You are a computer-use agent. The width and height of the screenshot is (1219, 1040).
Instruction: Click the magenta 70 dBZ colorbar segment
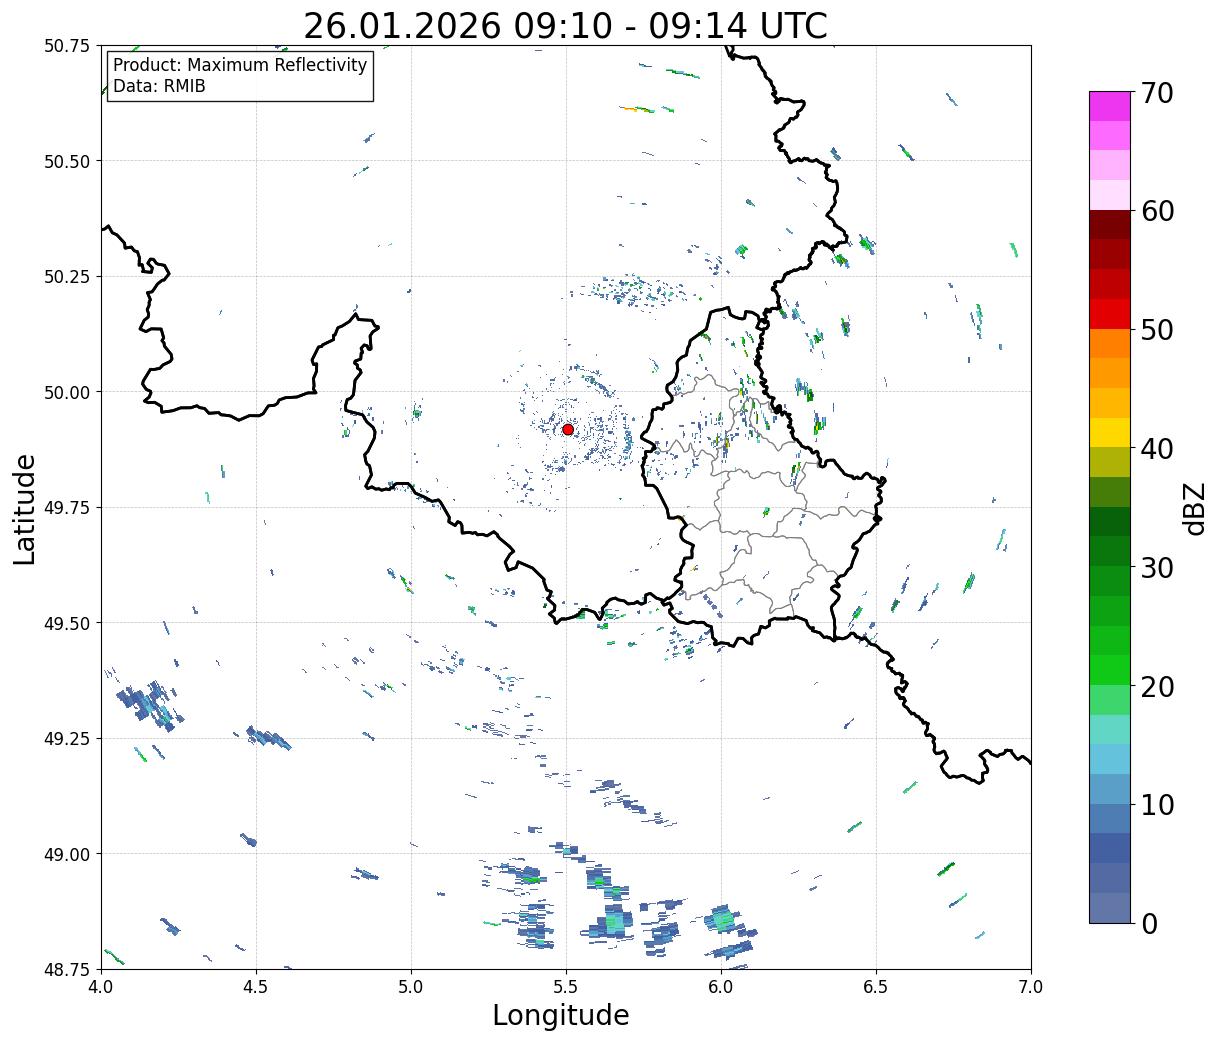coord(1110,106)
